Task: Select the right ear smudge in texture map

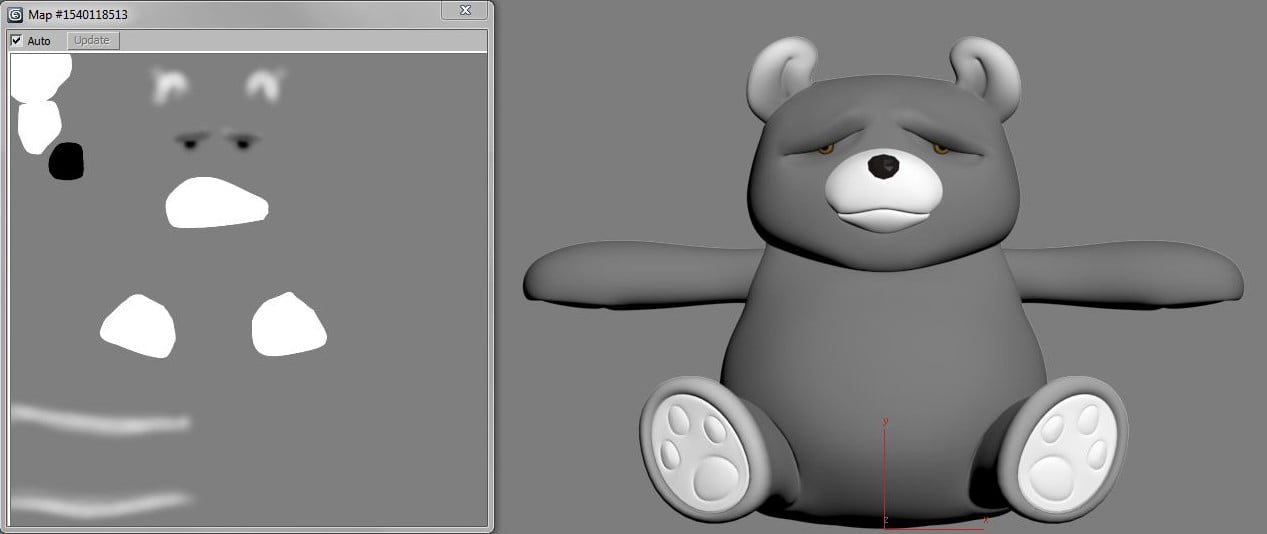Action: 265,85
